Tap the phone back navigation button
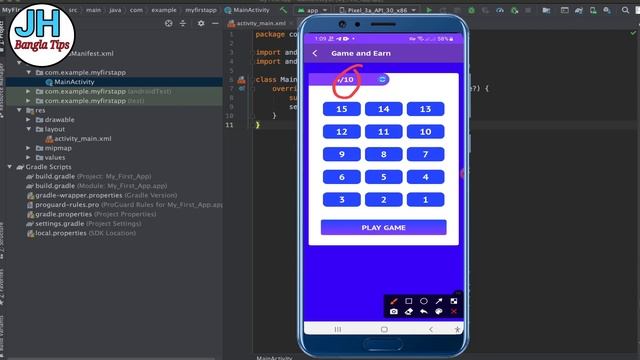 click(x=431, y=329)
